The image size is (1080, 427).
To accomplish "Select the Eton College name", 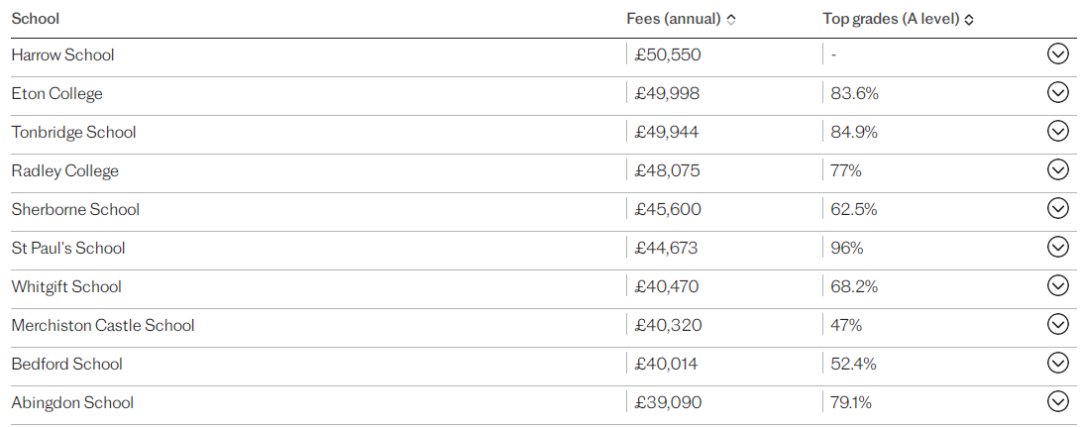I will (x=57, y=94).
